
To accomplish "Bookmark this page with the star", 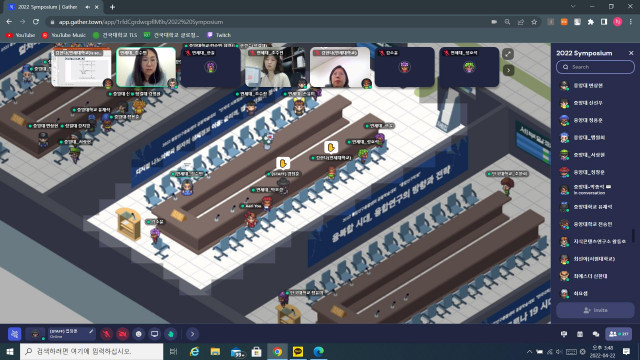I will coord(534,22).
